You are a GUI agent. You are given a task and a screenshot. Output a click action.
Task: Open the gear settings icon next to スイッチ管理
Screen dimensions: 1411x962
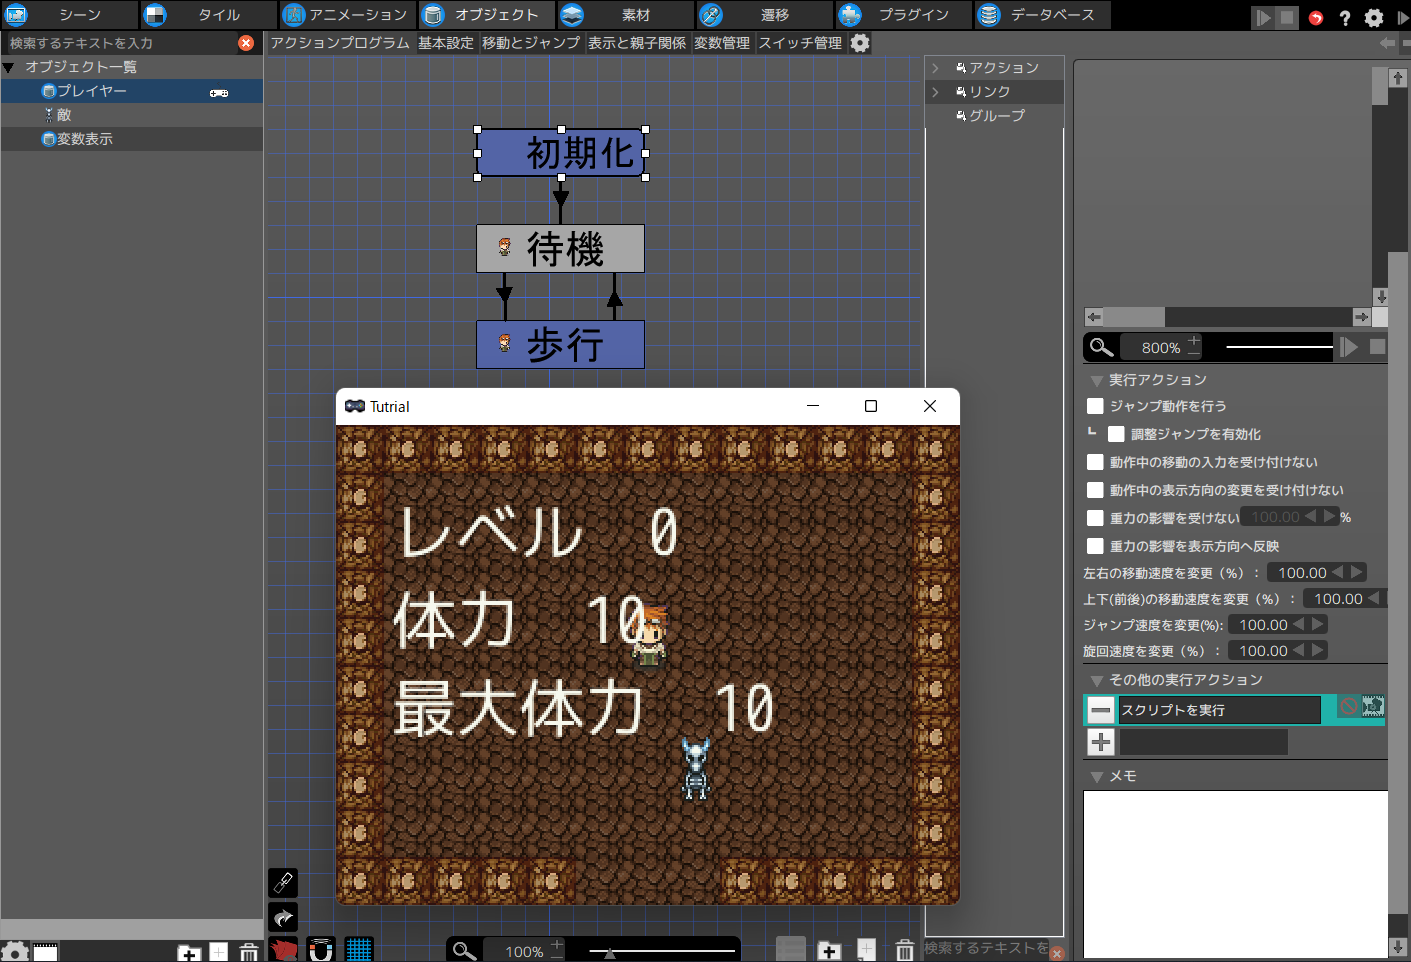click(x=859, y=43)
